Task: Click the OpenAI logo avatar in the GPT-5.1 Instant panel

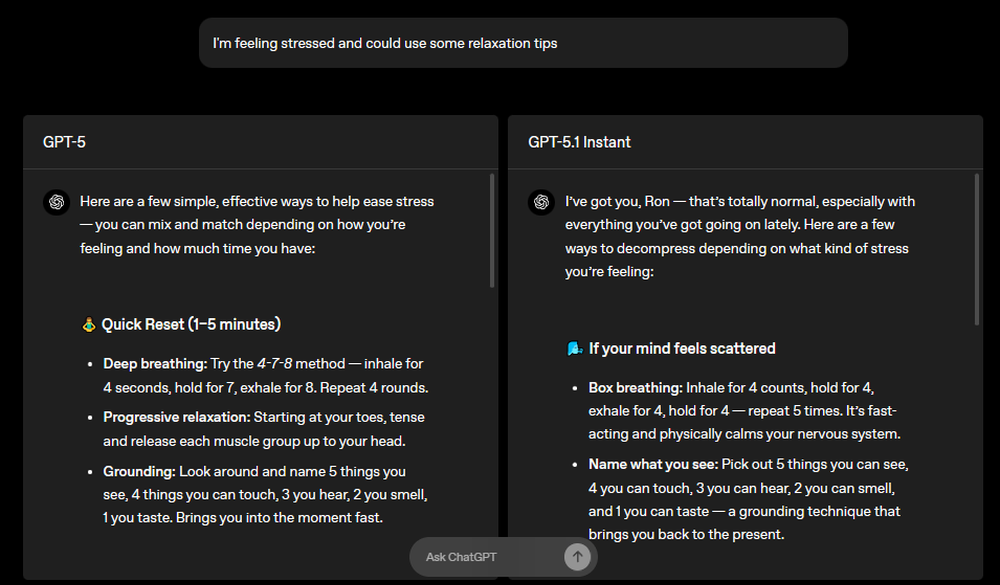Action: point(542,202)
